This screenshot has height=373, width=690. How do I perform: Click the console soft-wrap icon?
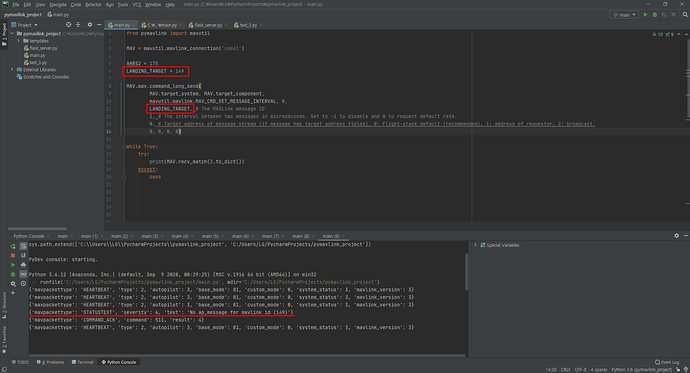[x=23, y=245]
